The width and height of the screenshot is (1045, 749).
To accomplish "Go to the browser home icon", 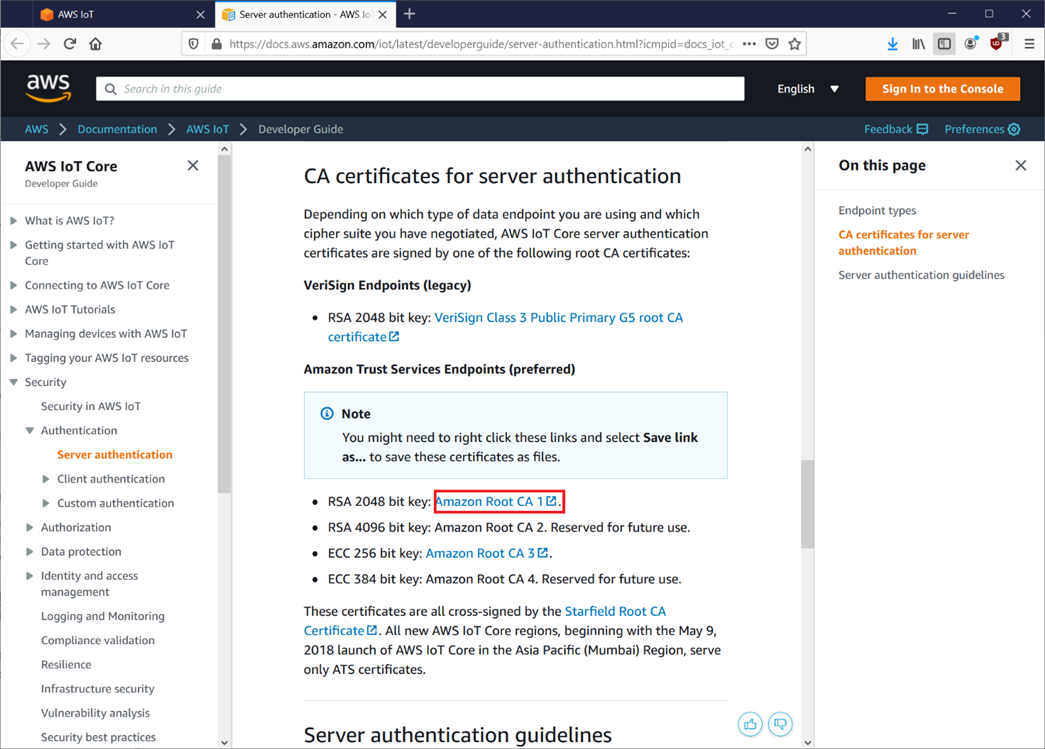I will (x=95, y=44).
